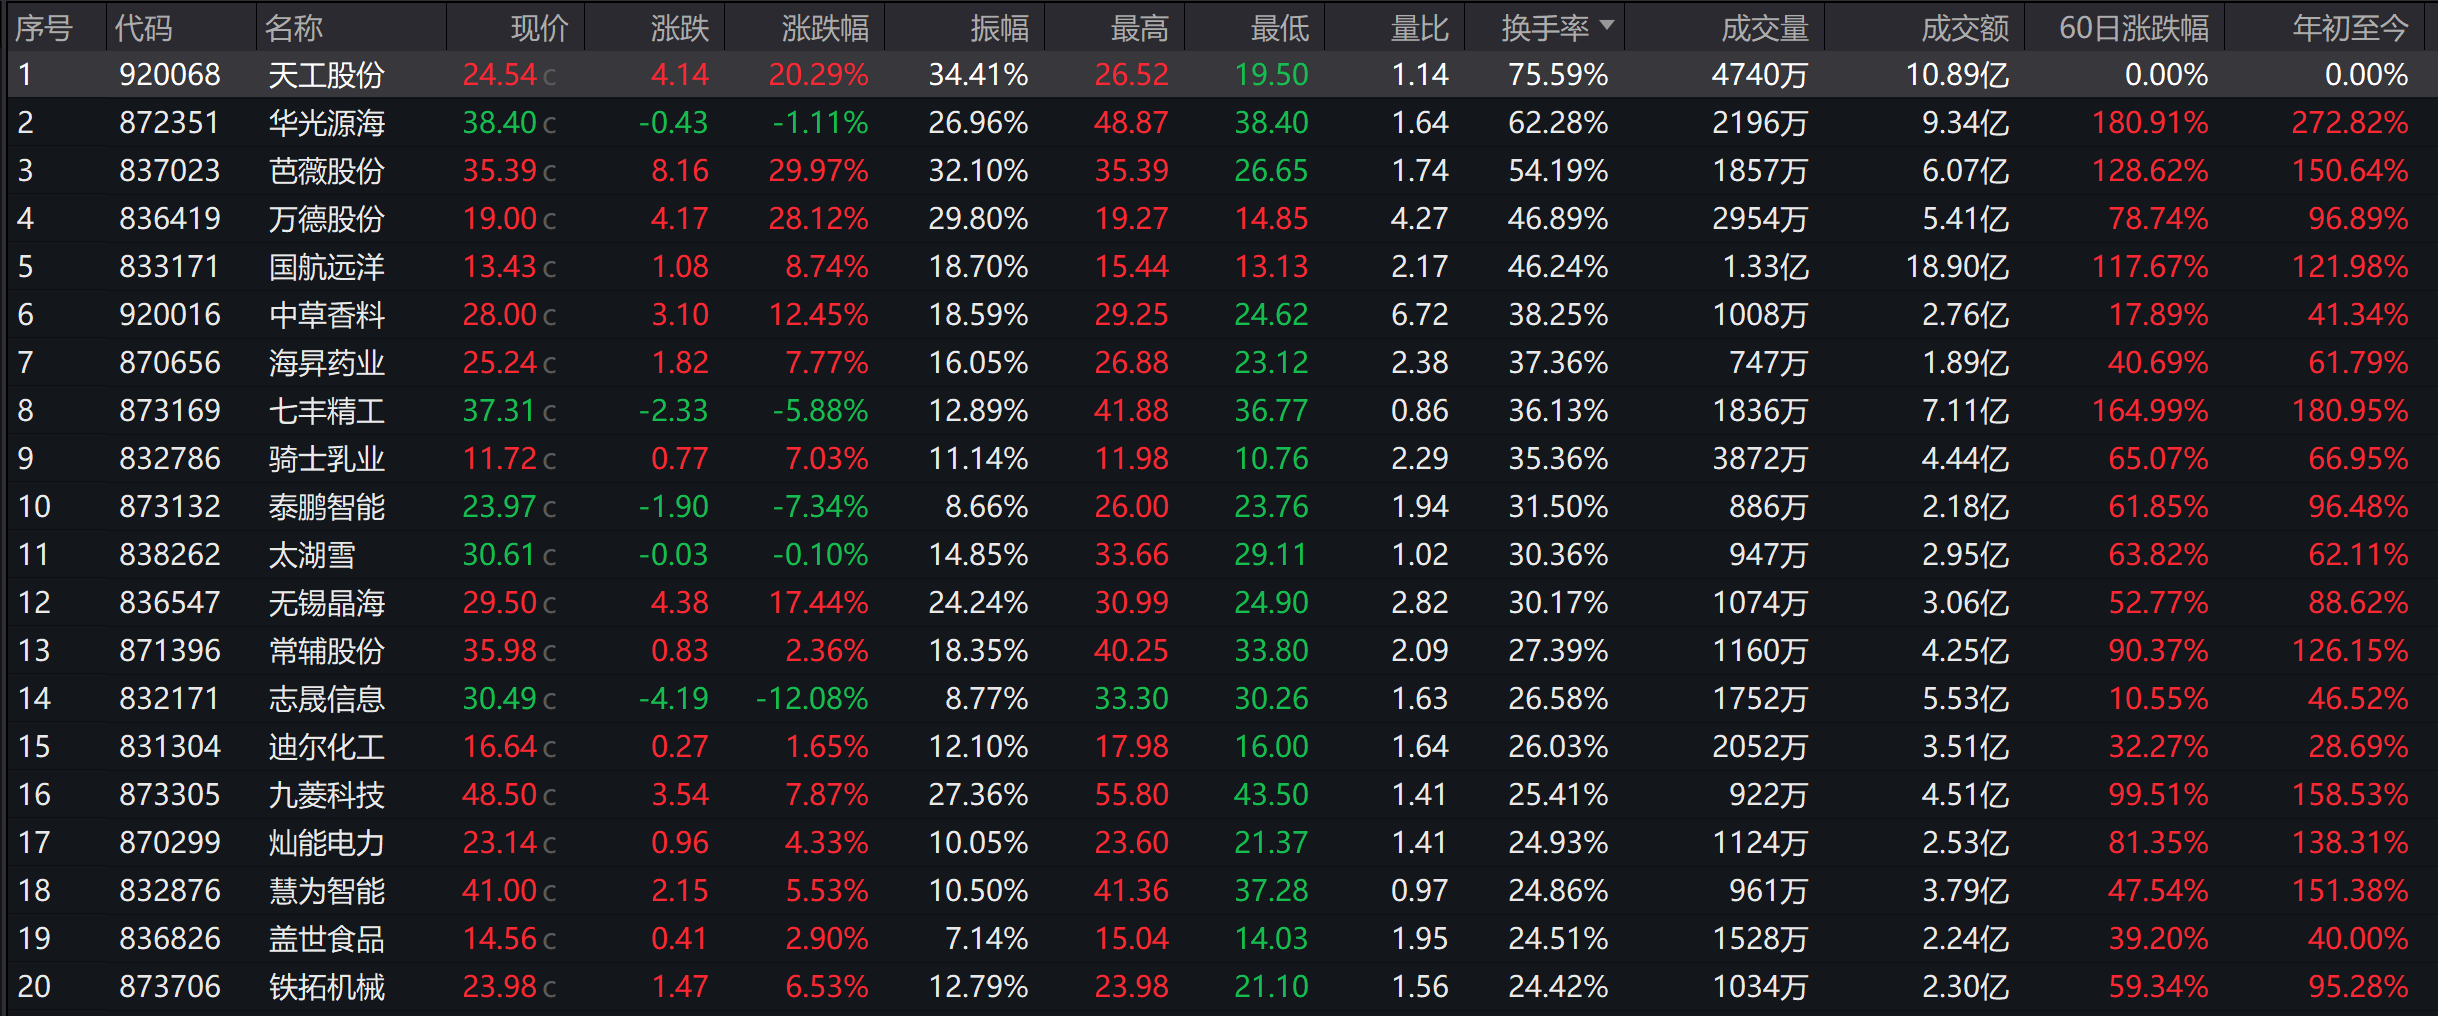
Task: Click stock code 871396
Action: [170, 651]
